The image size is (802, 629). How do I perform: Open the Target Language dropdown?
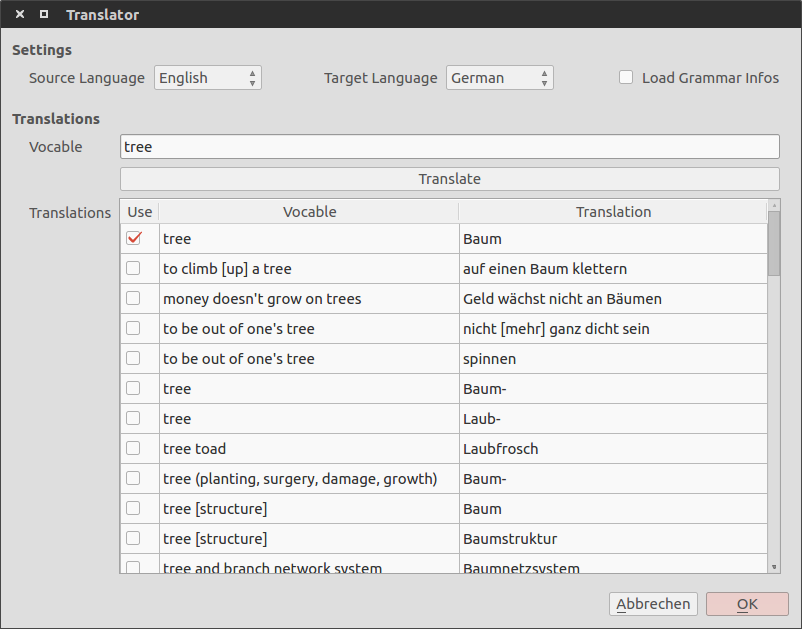[x=499, y=78]
